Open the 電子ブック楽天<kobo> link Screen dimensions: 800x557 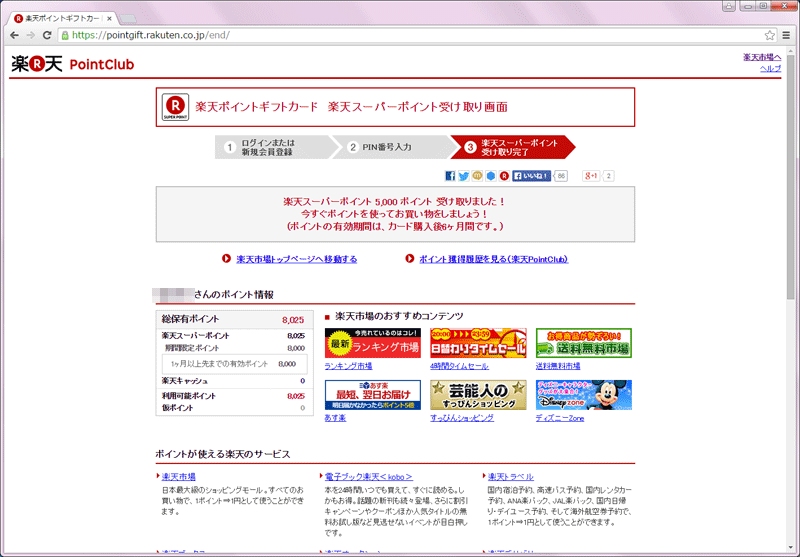[368, 477]
